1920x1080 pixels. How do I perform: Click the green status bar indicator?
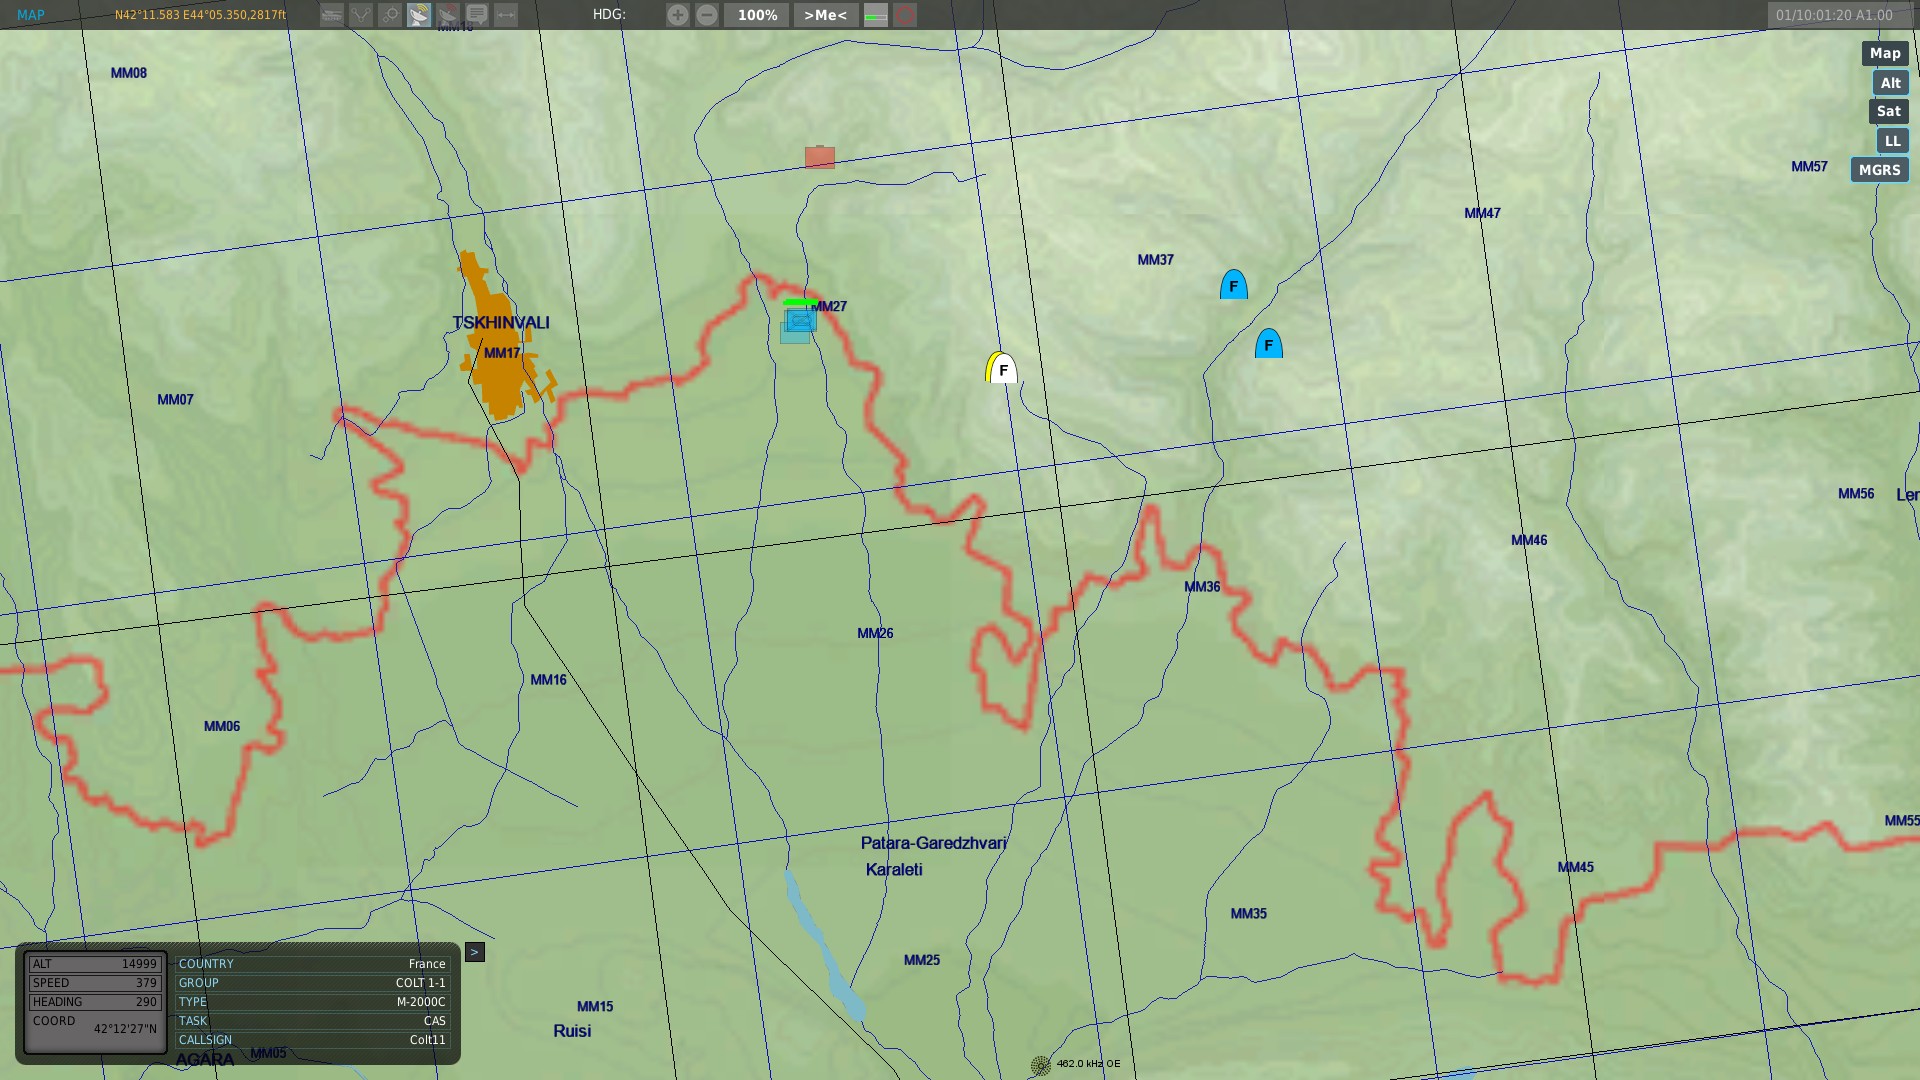coord(876,15)
